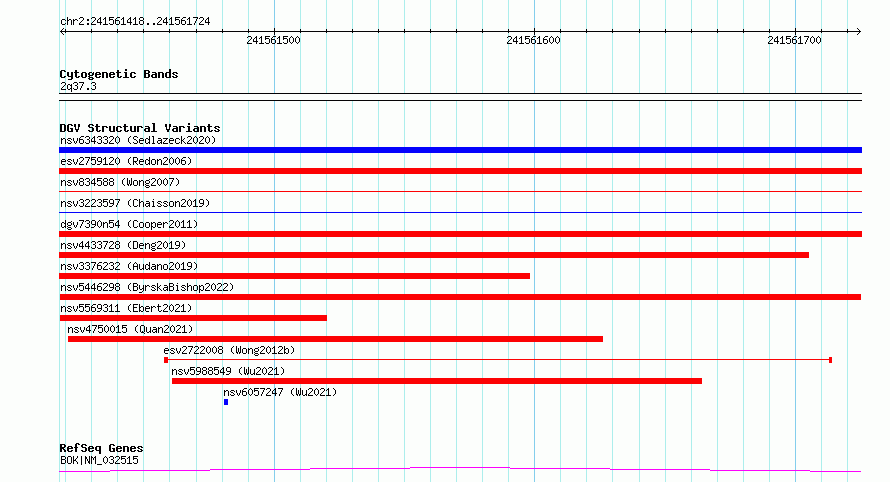Click ruler position 241561500
Image resolution: width=890 pixels, height=482 pixels.
[274, 40]
